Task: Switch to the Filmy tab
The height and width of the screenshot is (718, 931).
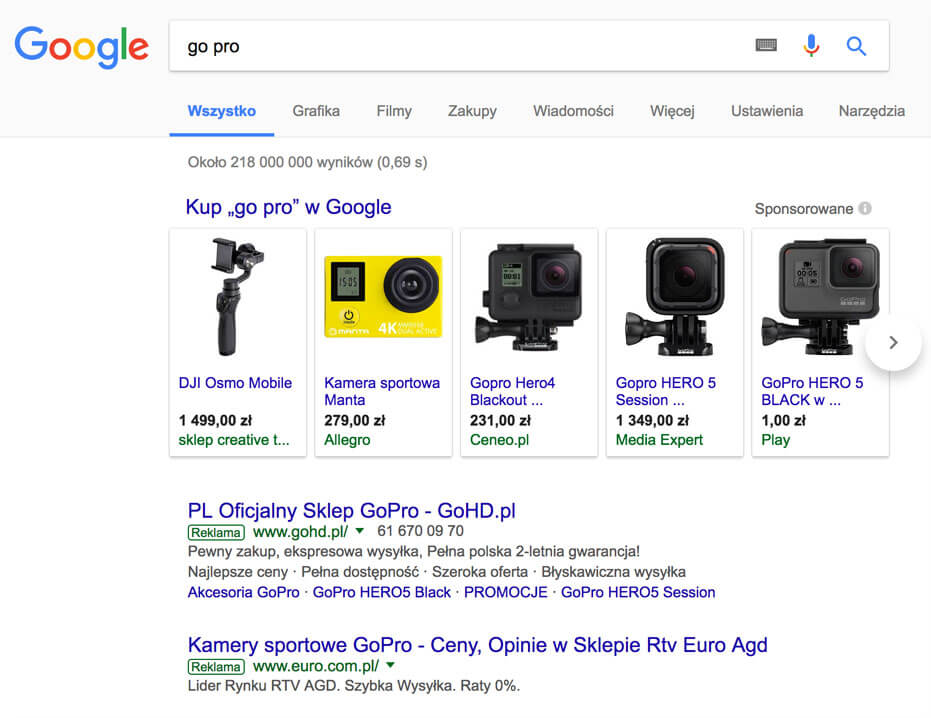Action: coord(394,111)
